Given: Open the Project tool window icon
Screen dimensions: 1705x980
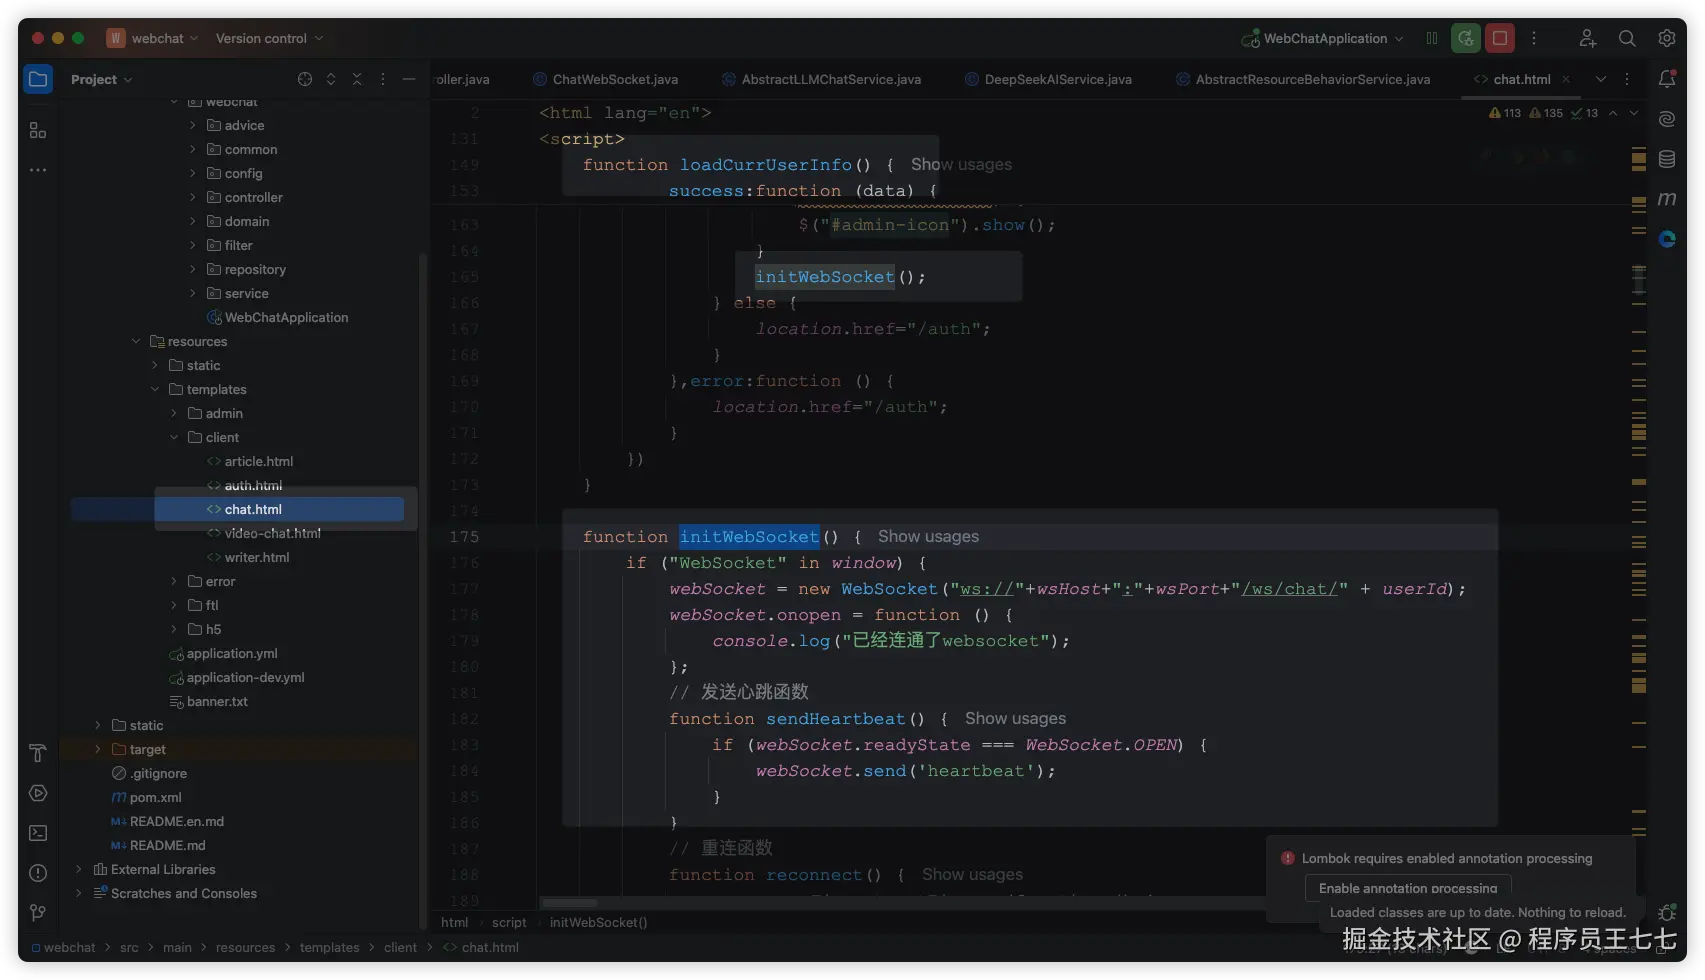Looking at the screenshot, I should (38, 80).
